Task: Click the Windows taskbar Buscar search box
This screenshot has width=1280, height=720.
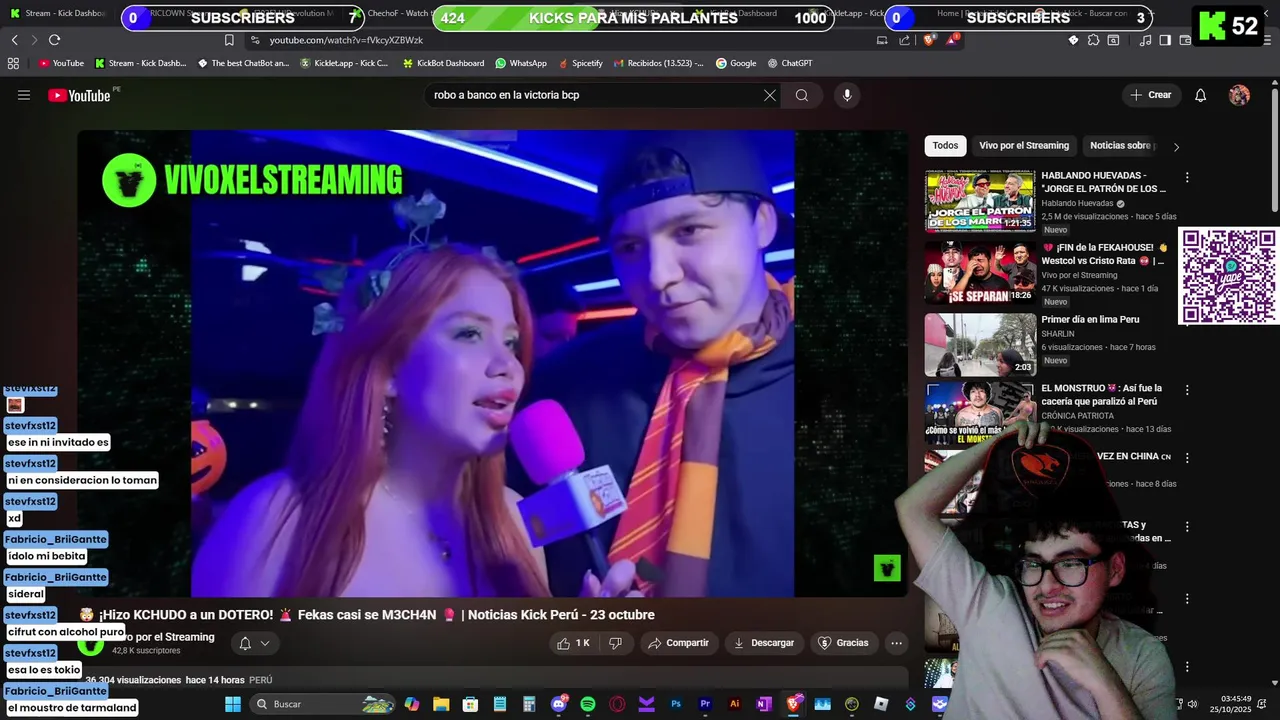Action: 323,704
